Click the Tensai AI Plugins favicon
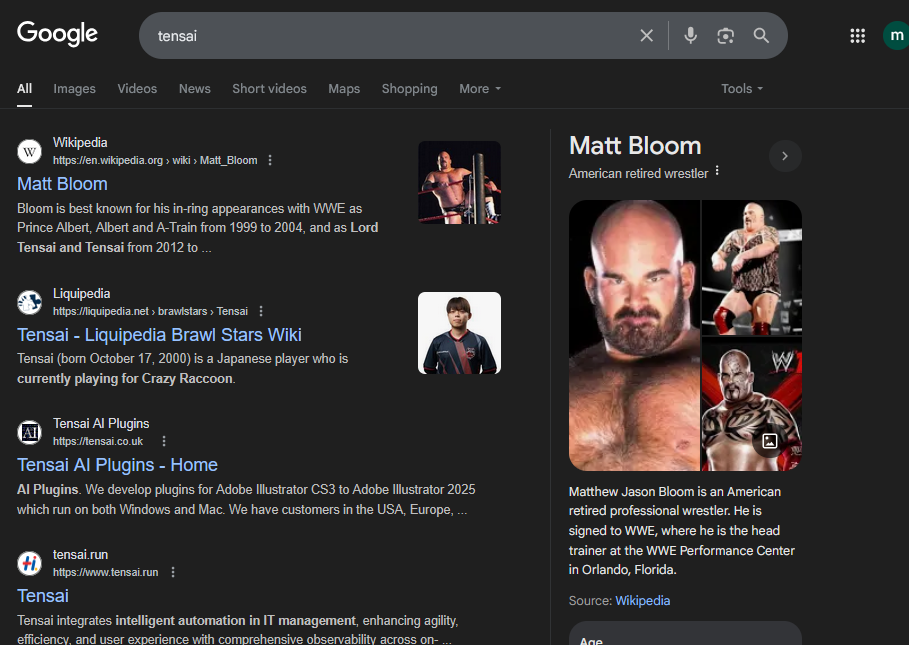The width and height of the screenshot is (909, 645). pos(29,432)
